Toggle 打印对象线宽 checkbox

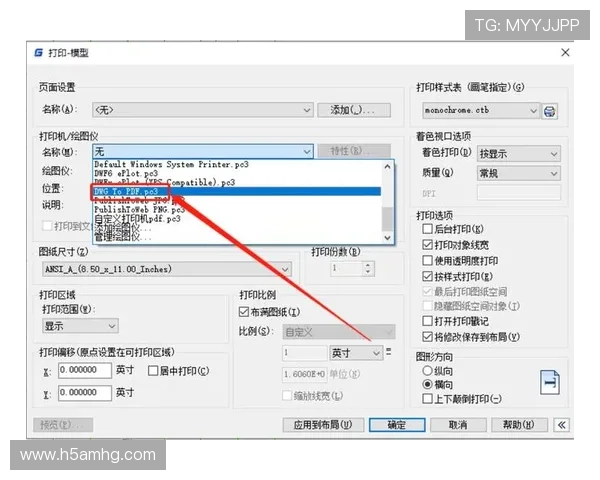point(427,245)
